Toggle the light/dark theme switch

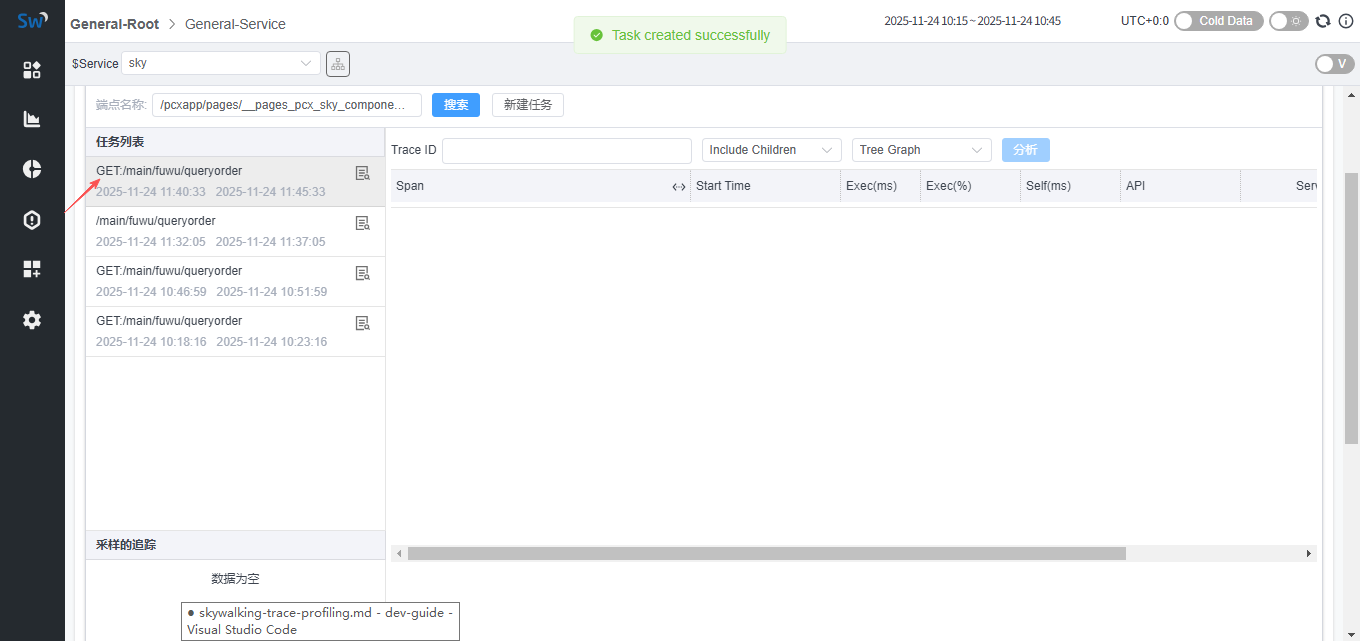1288,21
